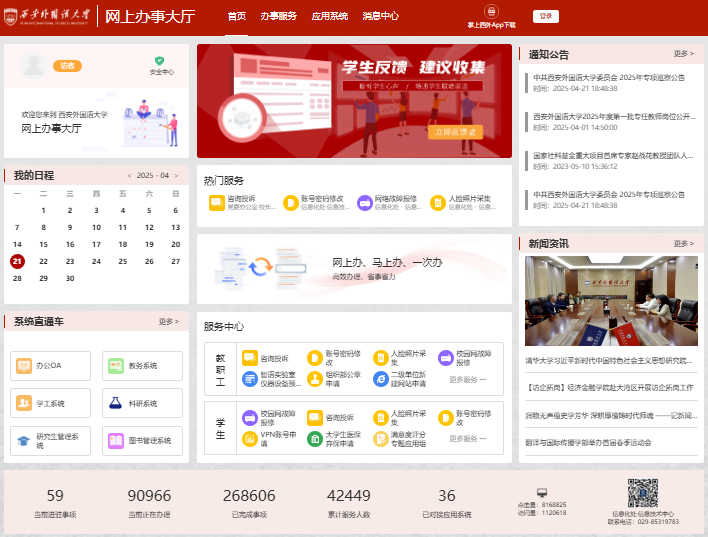The height and width of the screenshot is (537, 708).
Task: Open 润物无声塩史学芳华 news link
Action: [611, 416]
